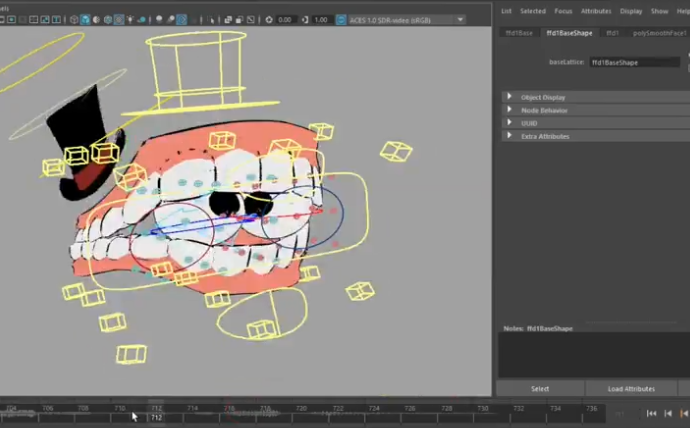Switch to the polySmoothFace1 tab

pos(659,33)
